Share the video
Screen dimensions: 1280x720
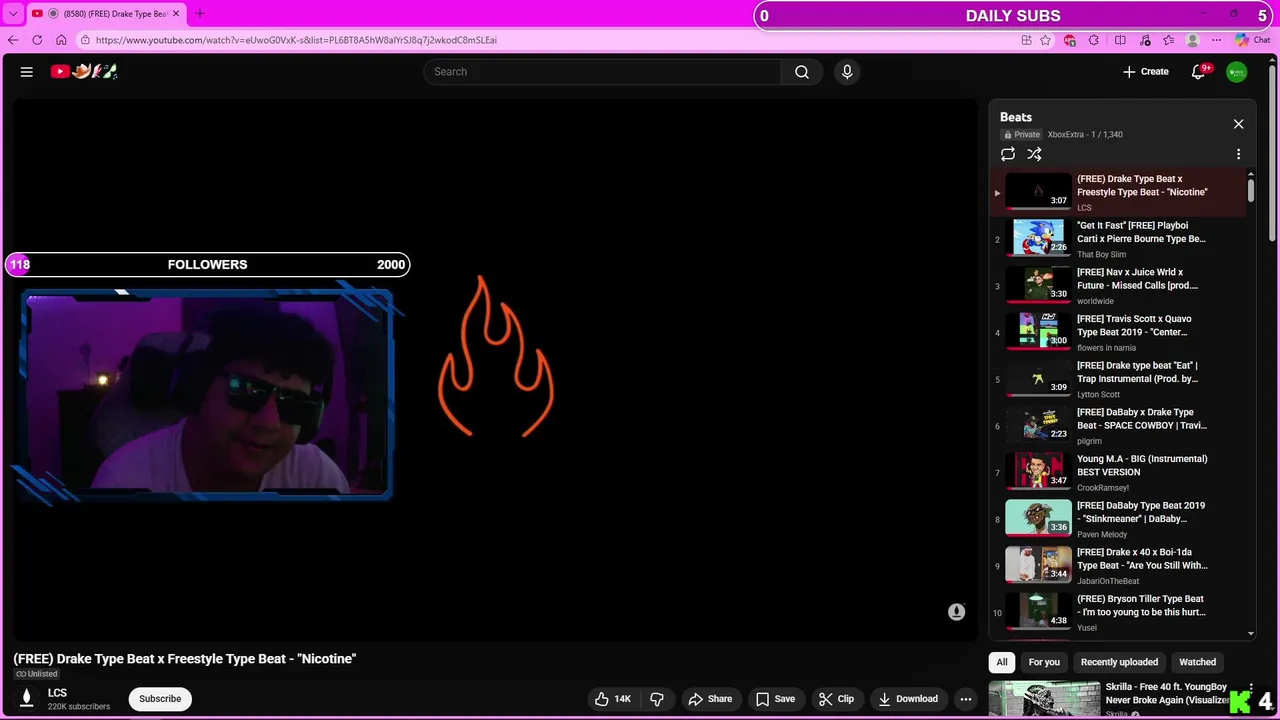709,699
